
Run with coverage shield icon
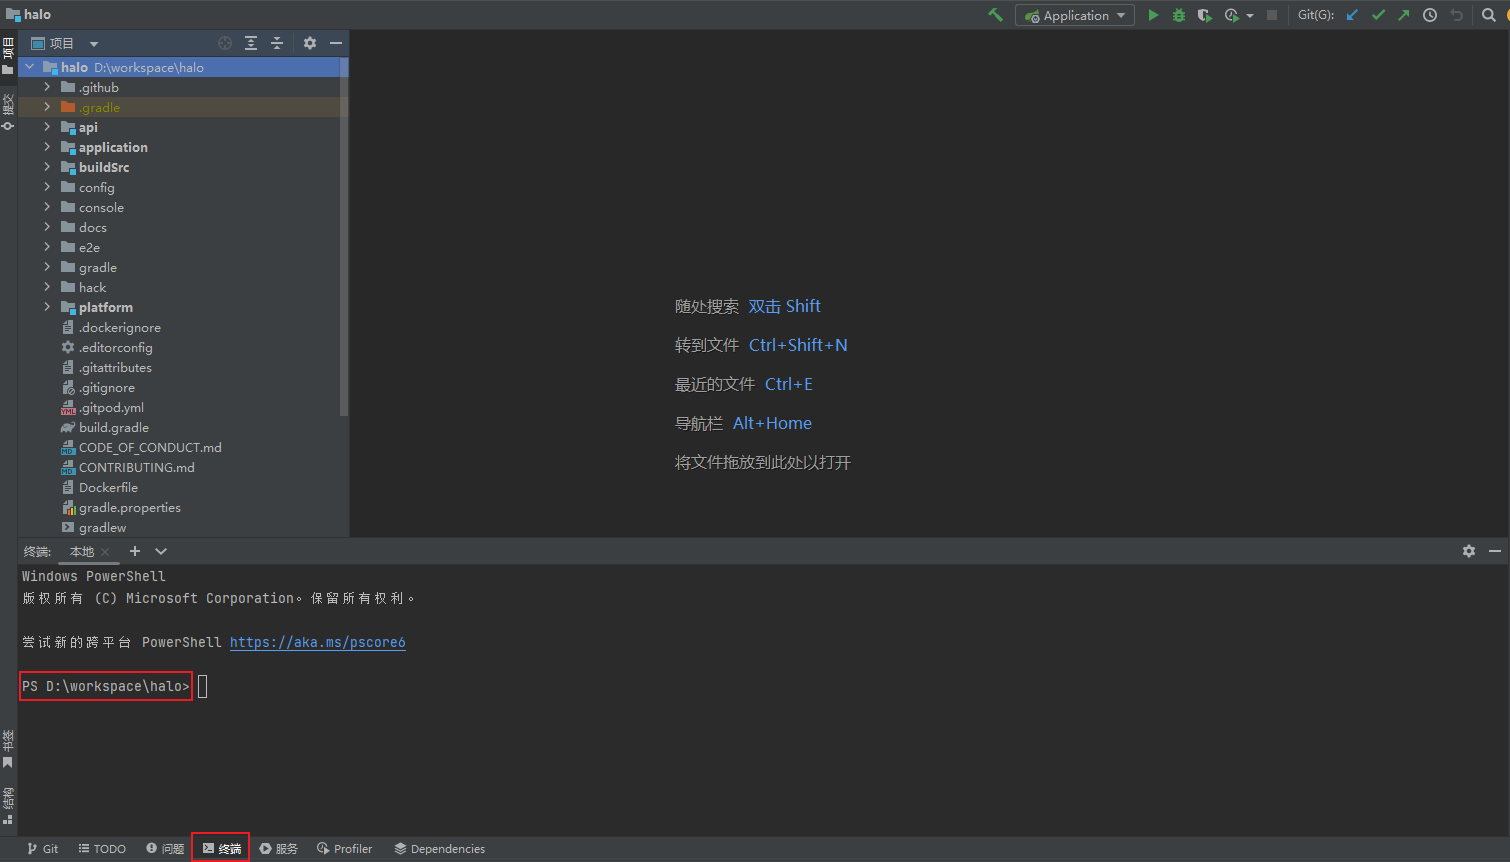click(1205, 15)
